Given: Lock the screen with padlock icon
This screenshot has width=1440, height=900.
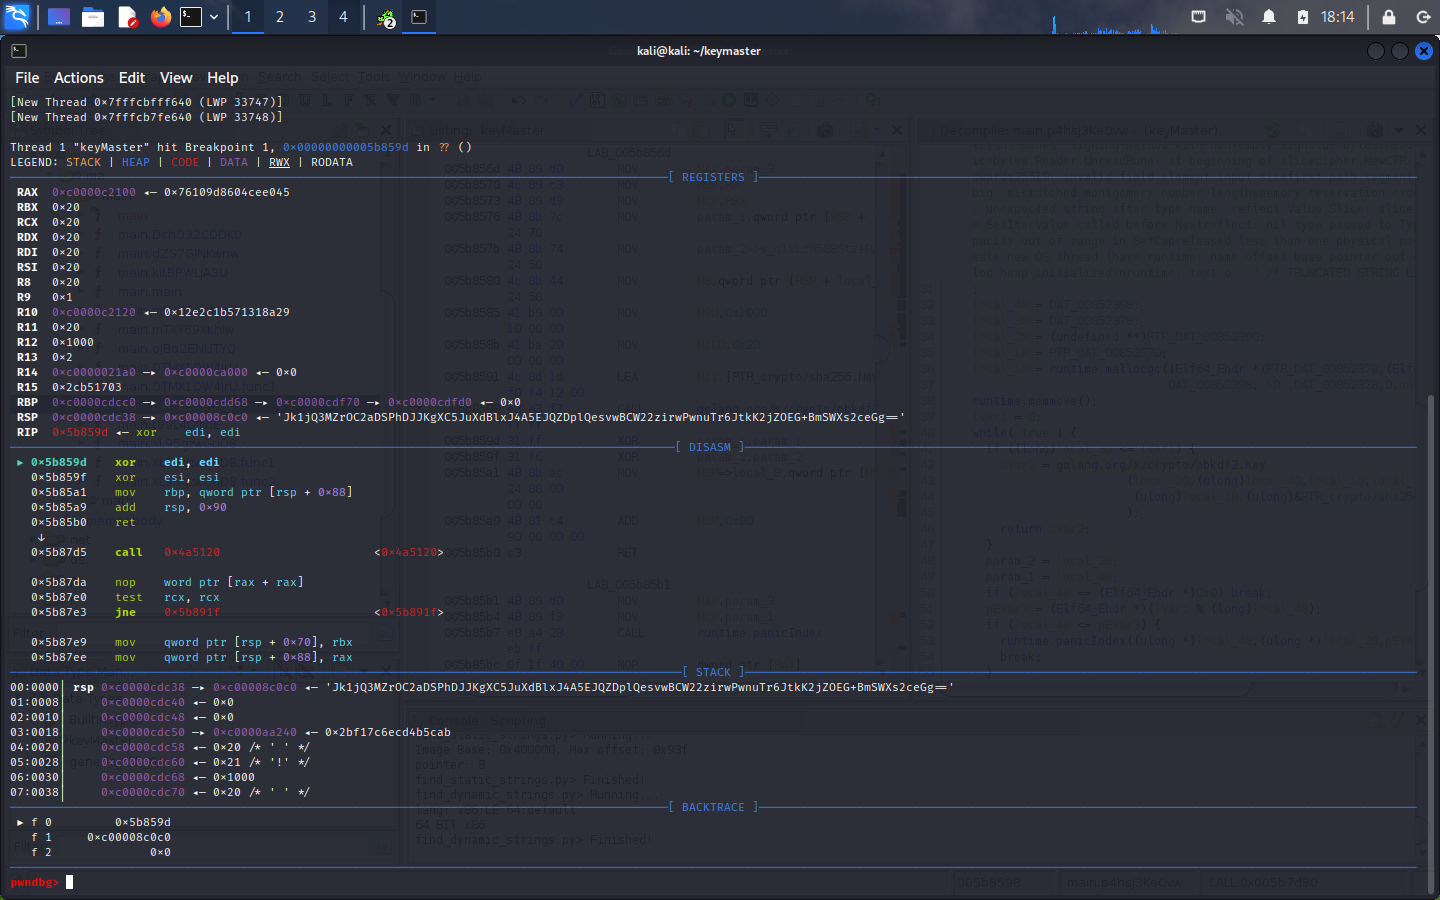Looking at the screenshot, I should (1389, 17).
